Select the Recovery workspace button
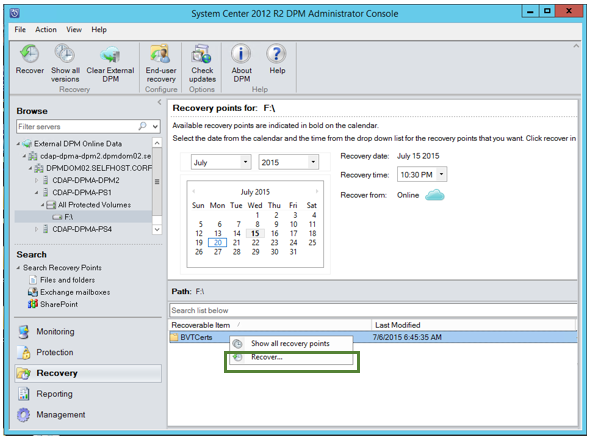This screenshot has width=589, height=436. click(x=88, y=373)
